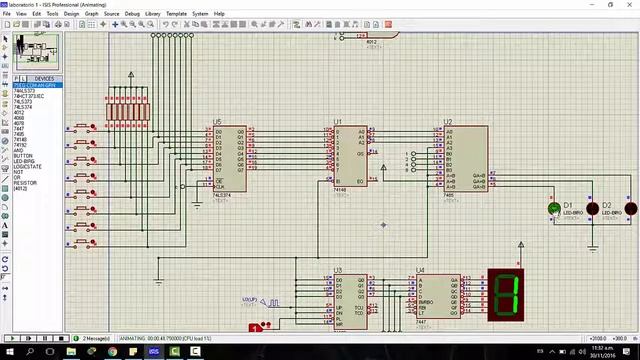This screenshot has height=360, width=640.
Task: Select the Text tool marked A
Action: pyautogui.click(x=5, y=225)
